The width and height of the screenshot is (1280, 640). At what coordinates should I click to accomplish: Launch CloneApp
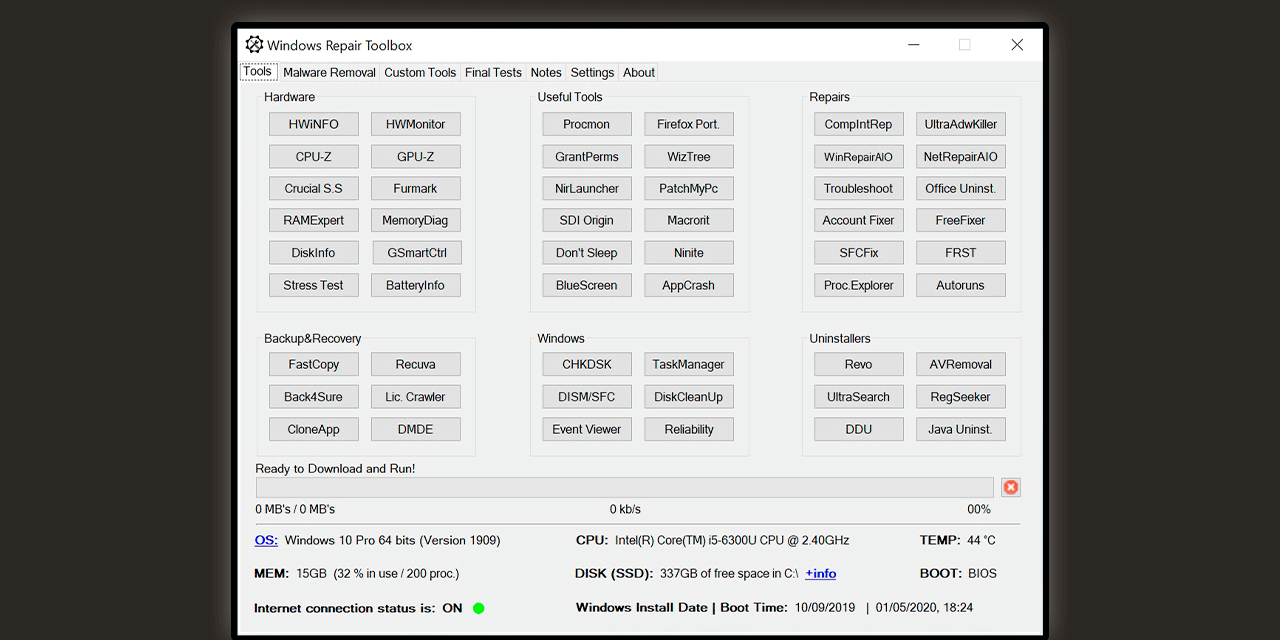pyautogui.click(x=314, y=429)
